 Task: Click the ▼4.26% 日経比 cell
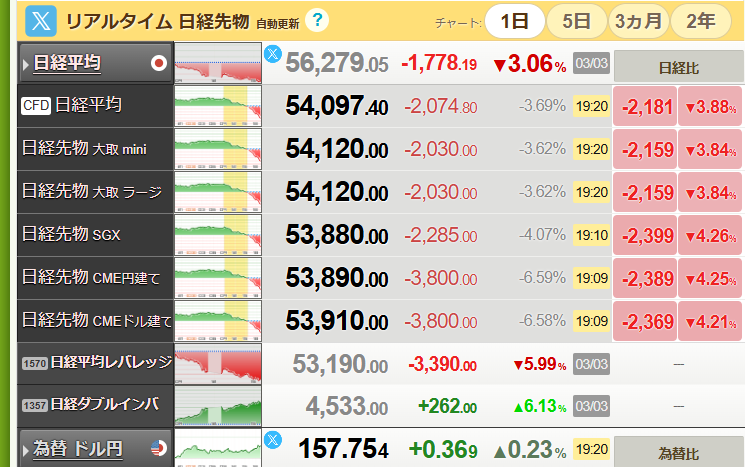coord(710,235)
